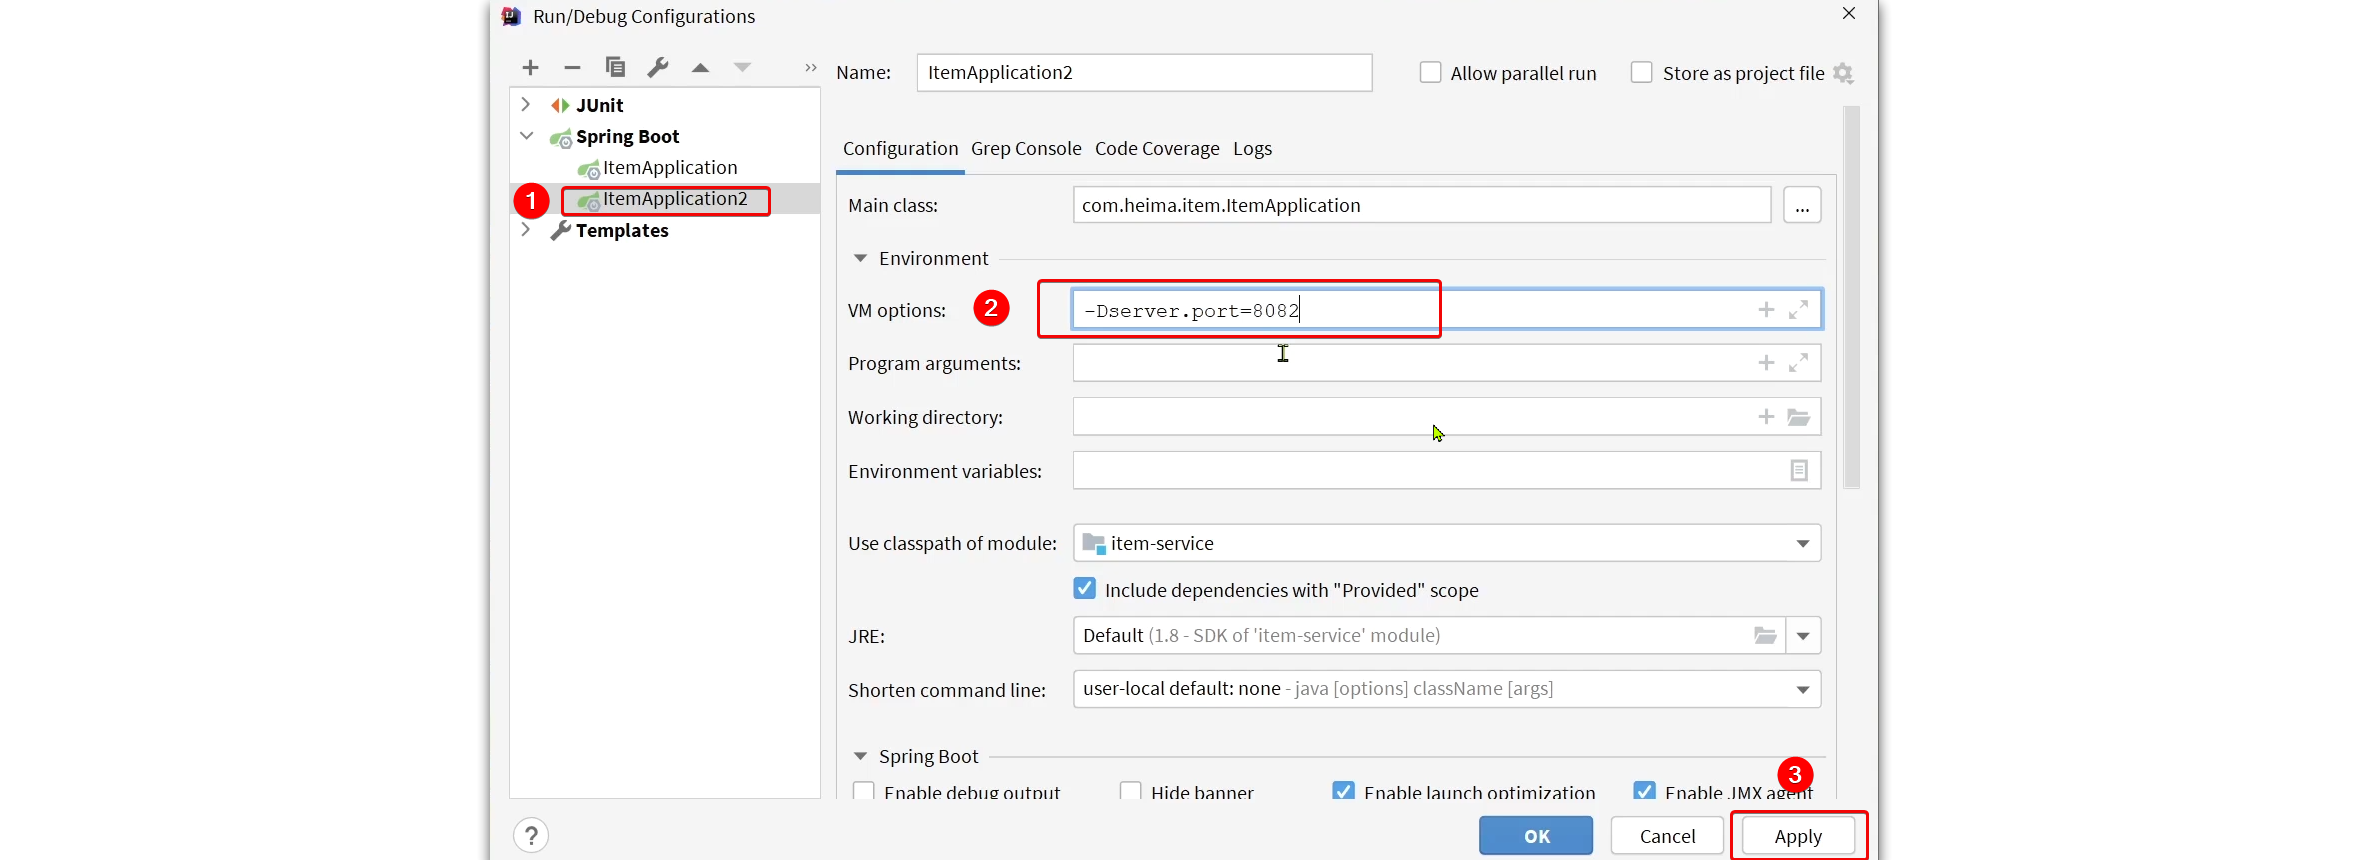
Task: Click the help question mark icon
Action: pyautogui.click(x=531, y=835)
